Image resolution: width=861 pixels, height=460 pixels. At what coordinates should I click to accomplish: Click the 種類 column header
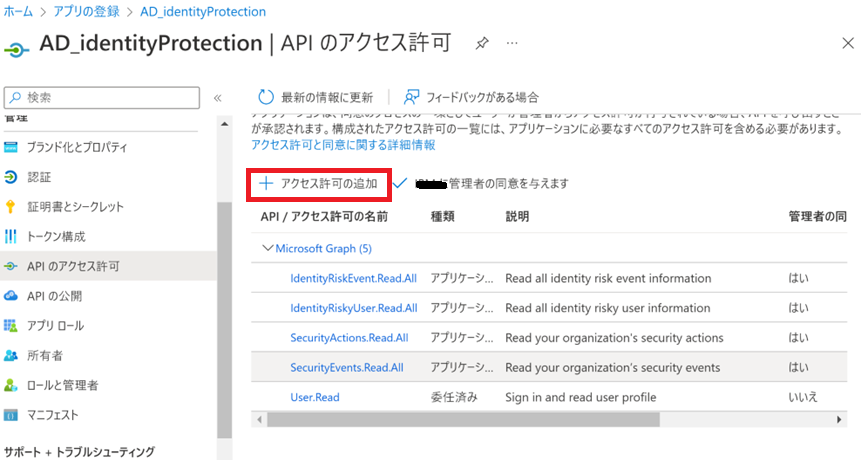(x=442, y=216)
